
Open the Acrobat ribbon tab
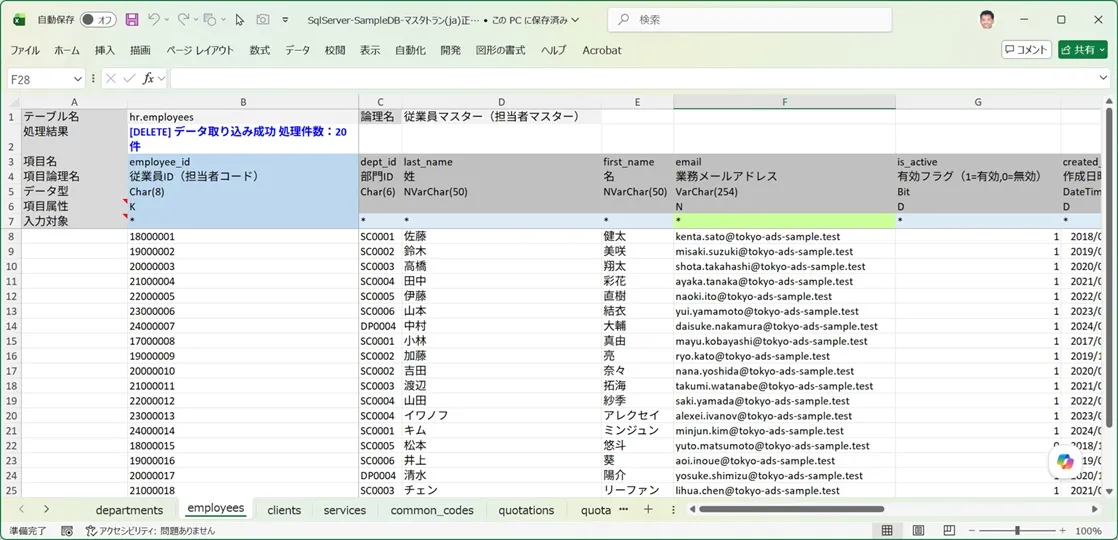click(x=602, y=51)
